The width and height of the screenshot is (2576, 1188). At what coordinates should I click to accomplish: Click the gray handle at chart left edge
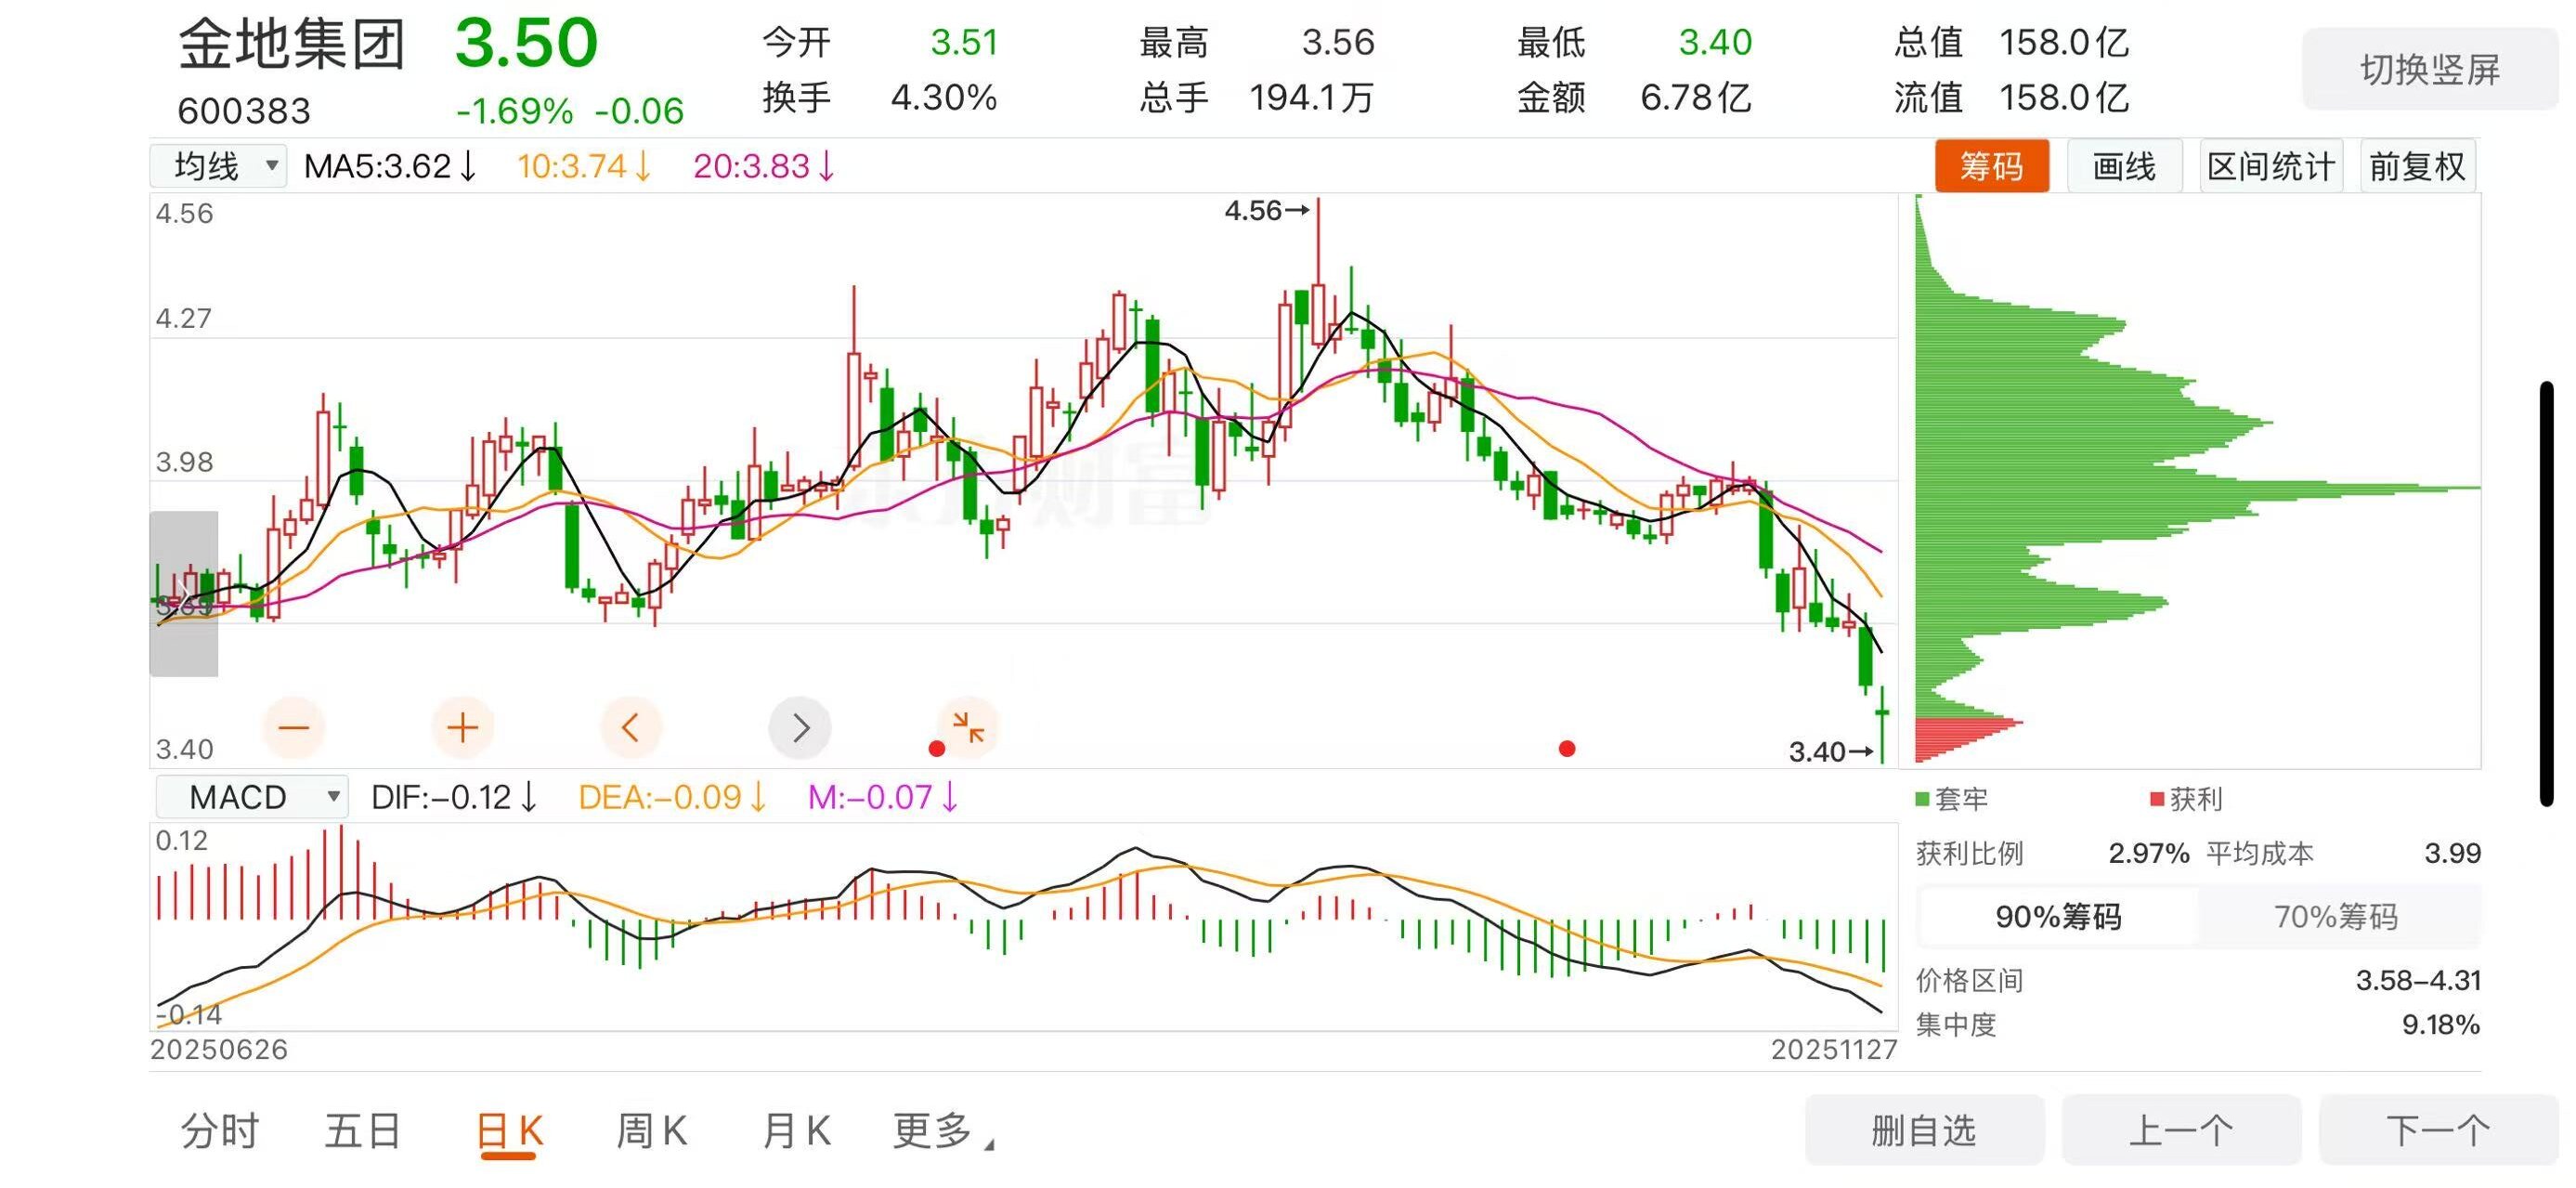[x=184, y=593]
